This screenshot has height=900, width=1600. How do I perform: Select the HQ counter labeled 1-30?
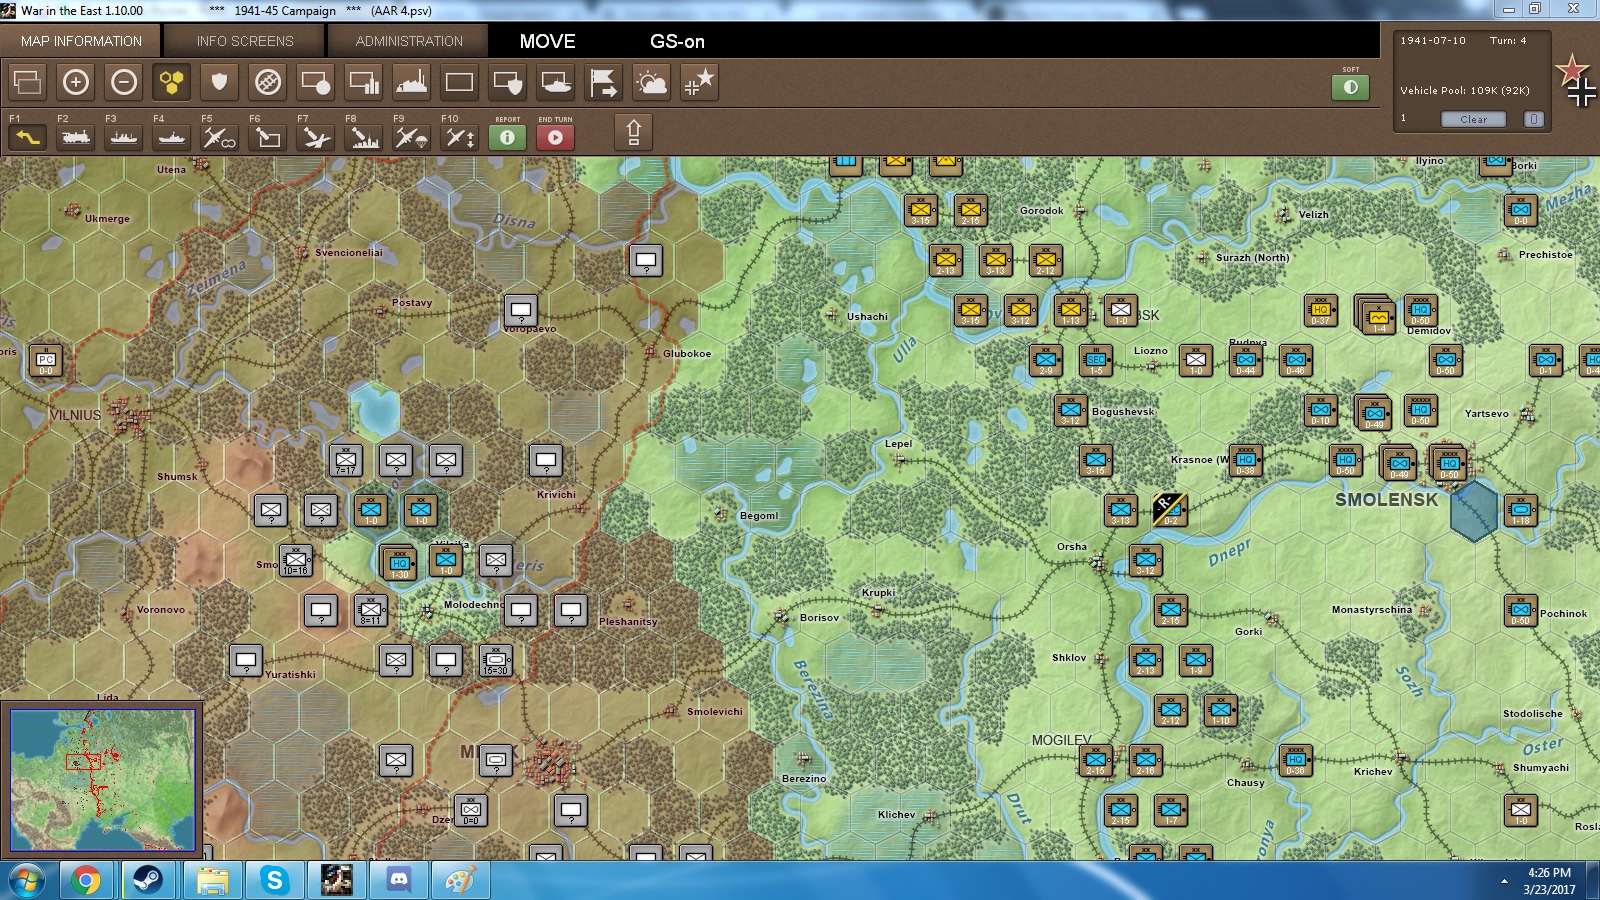(x=399, y=562)
